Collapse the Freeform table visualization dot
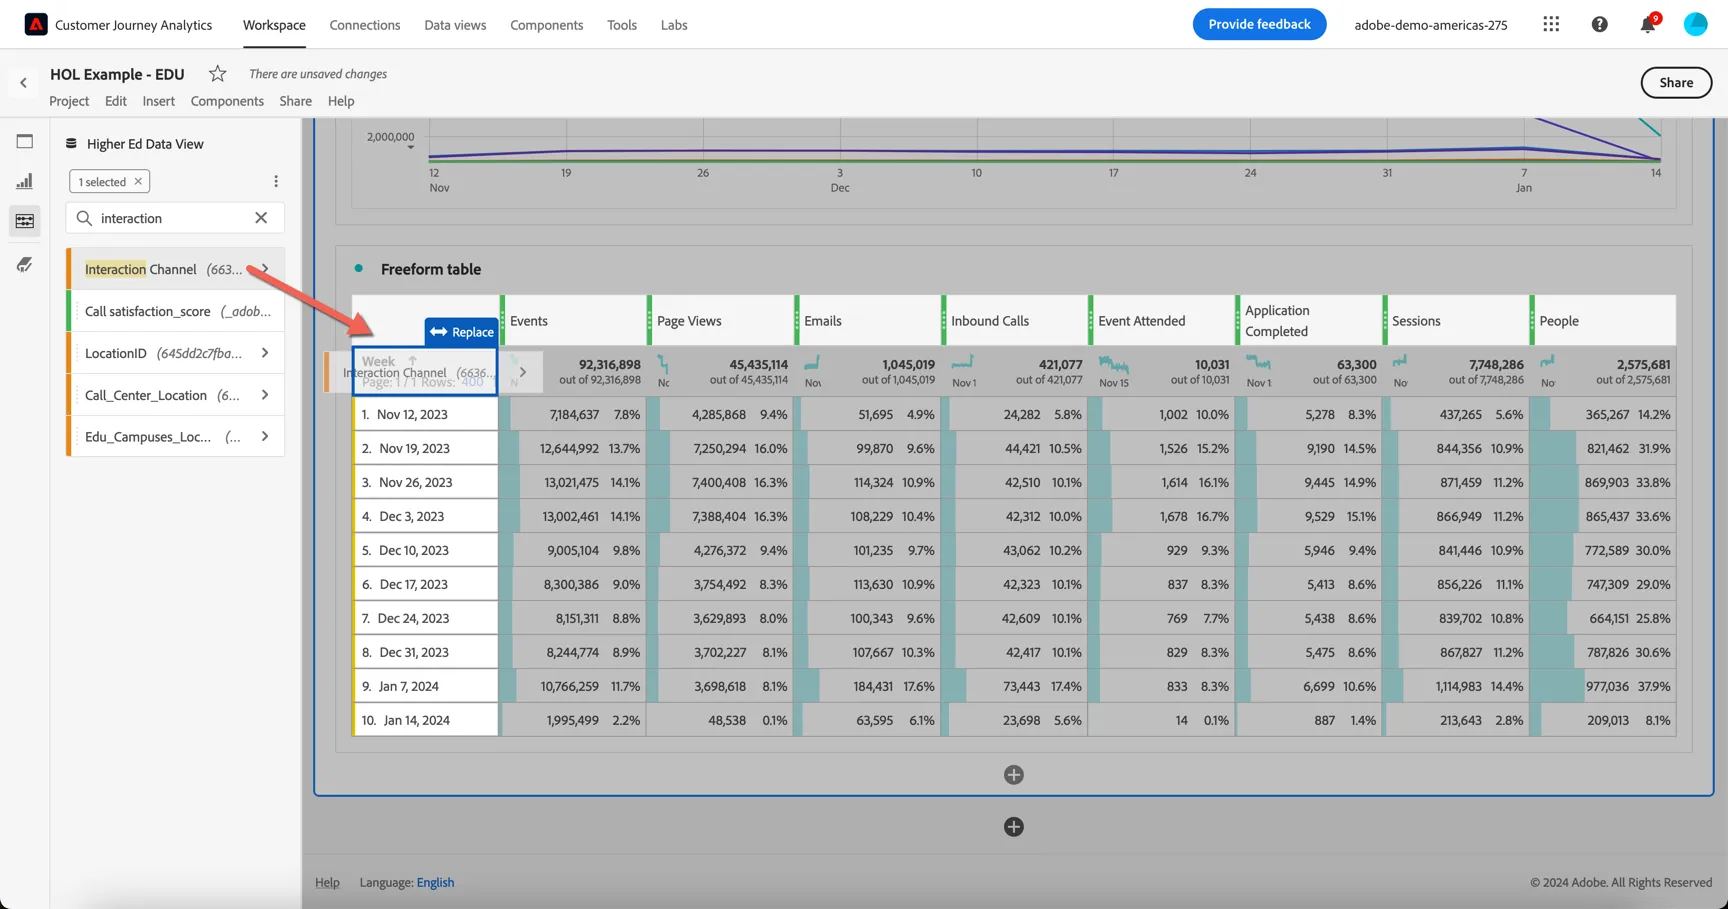Screen dimensions: 1728x909 coord(359,268)
